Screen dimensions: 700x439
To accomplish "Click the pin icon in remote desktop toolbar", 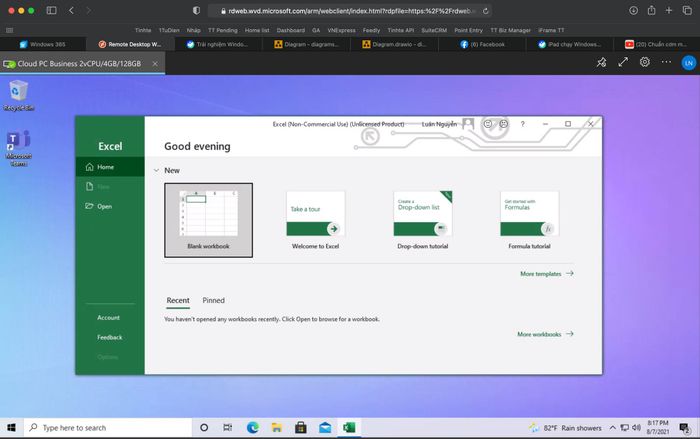I will (601, 63).
